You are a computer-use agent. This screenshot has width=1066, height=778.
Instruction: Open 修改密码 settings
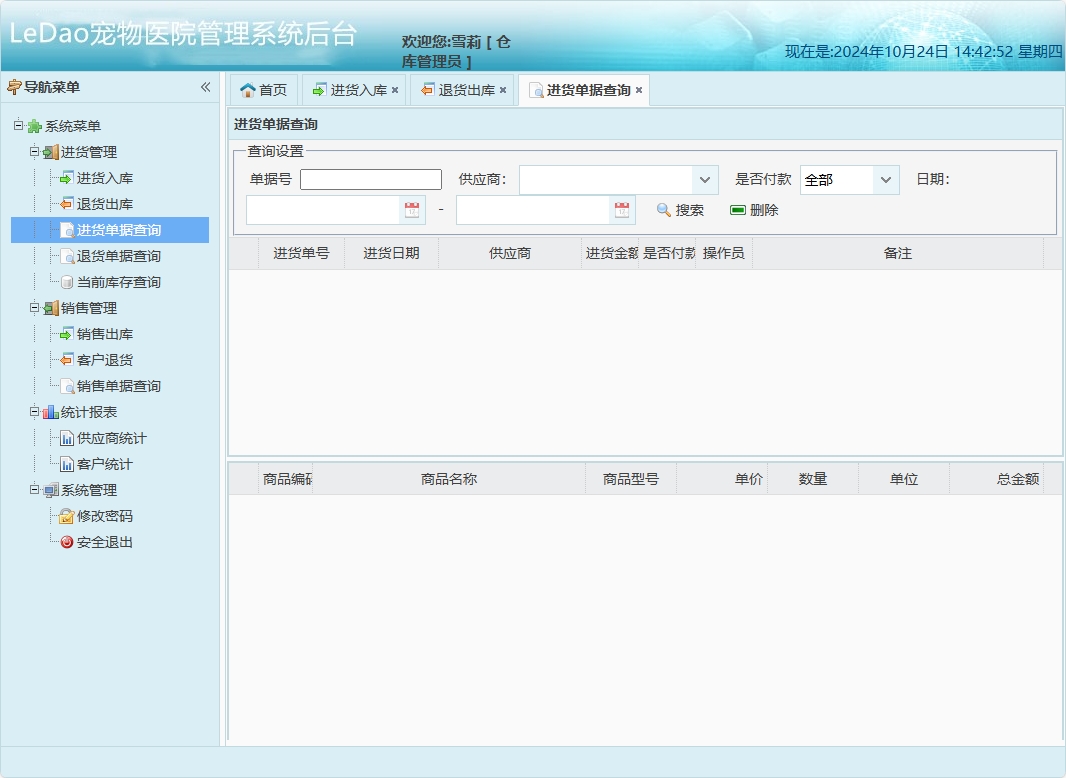click(x=96, y=515)
